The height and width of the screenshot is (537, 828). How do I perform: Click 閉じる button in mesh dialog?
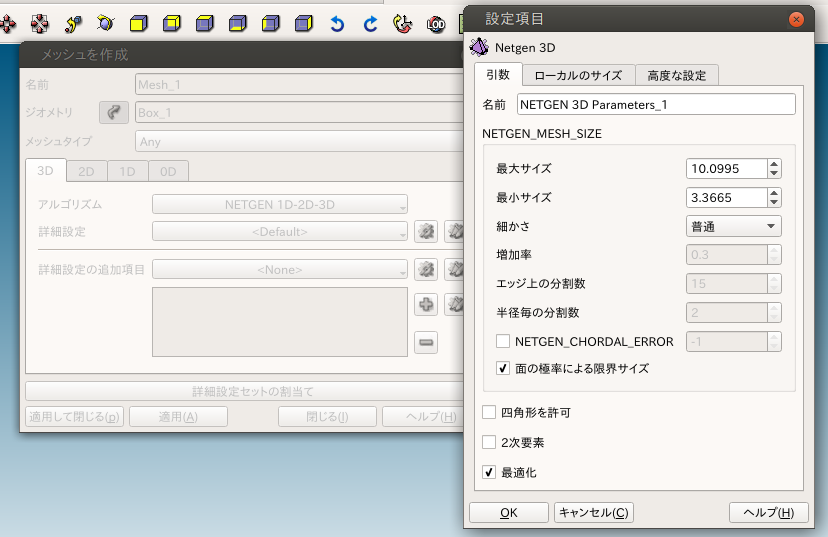click(x=327, y=417)
